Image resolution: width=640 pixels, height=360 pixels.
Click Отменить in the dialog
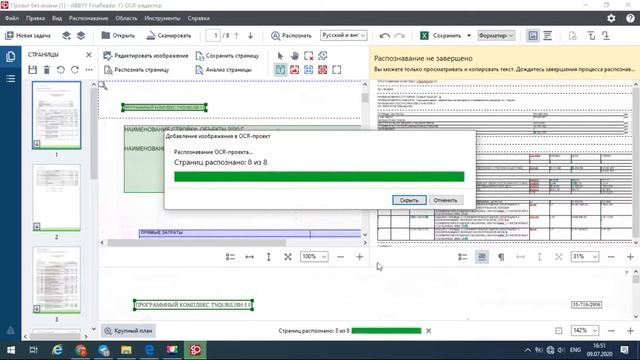click(x=446, y=200)
